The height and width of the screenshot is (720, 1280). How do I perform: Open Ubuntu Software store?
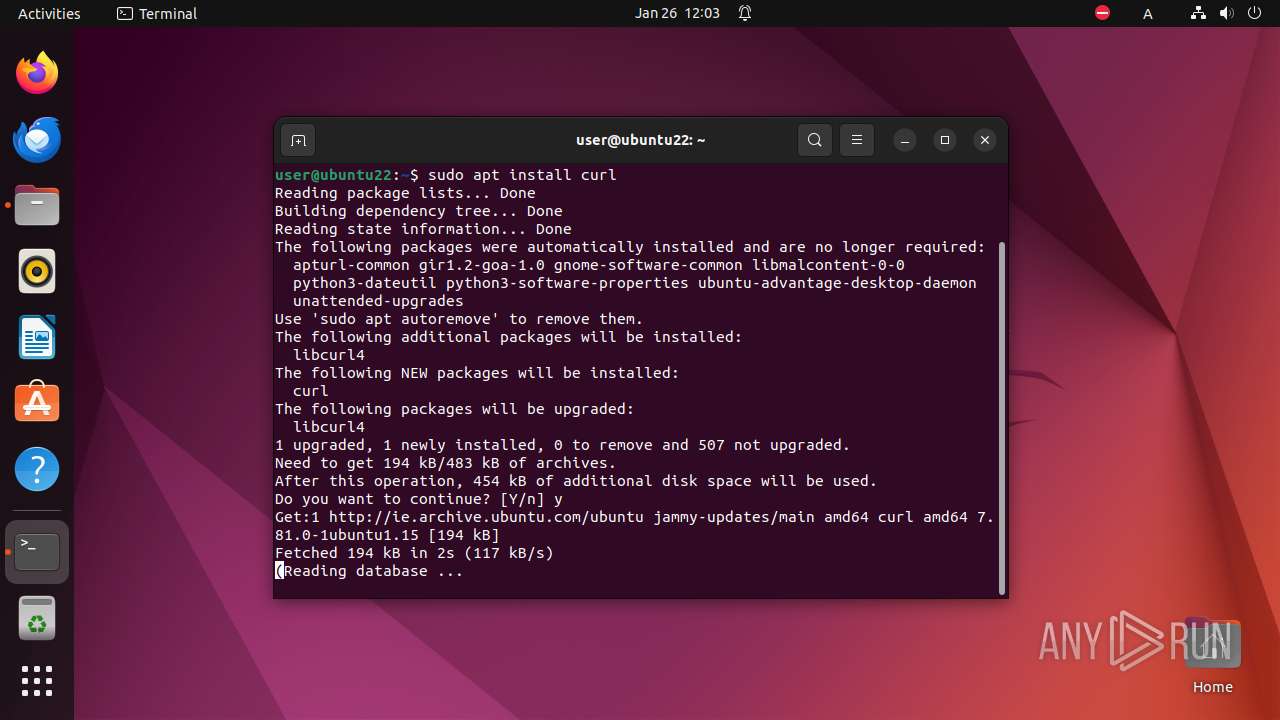[x=37, y=403]
